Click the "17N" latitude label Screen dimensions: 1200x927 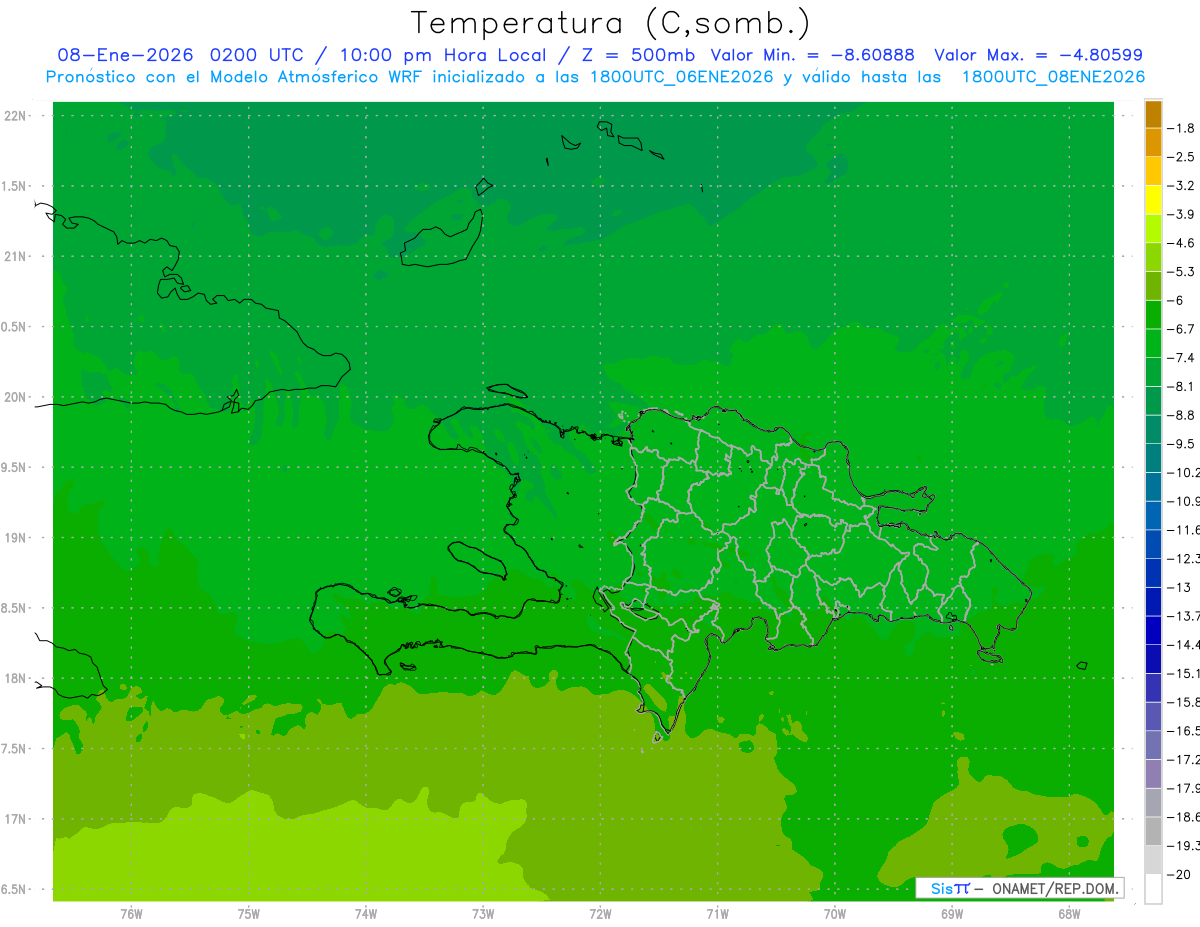(x=16, y=820)
